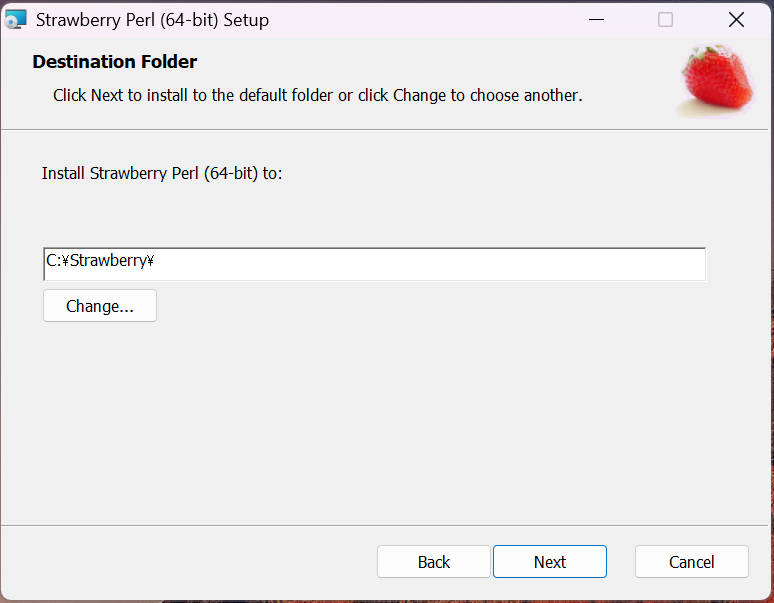Click the "Click Next to install" instruction text
The height and width of the screenshot is (603, 774).
click(x=317, y=96)
